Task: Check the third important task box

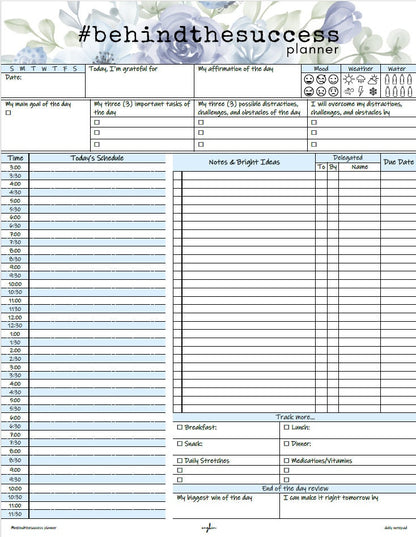Action: (x=97, y=144)
